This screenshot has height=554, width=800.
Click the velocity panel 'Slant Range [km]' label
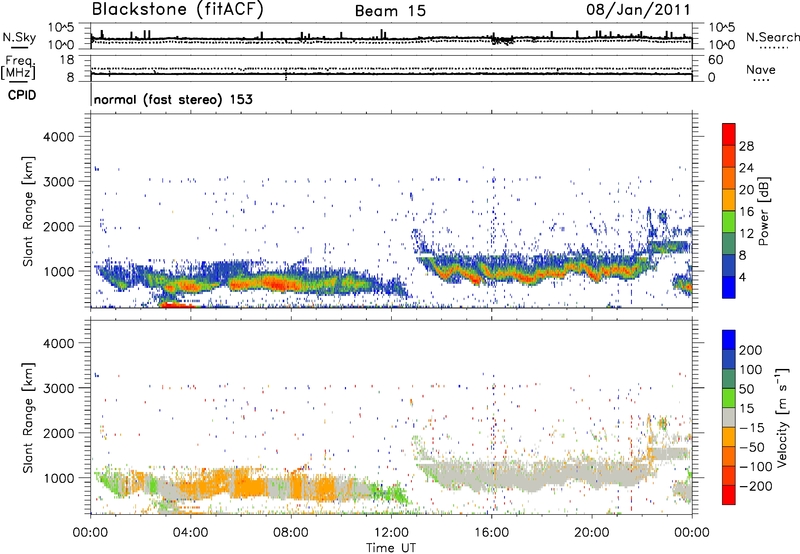[28, 417]
